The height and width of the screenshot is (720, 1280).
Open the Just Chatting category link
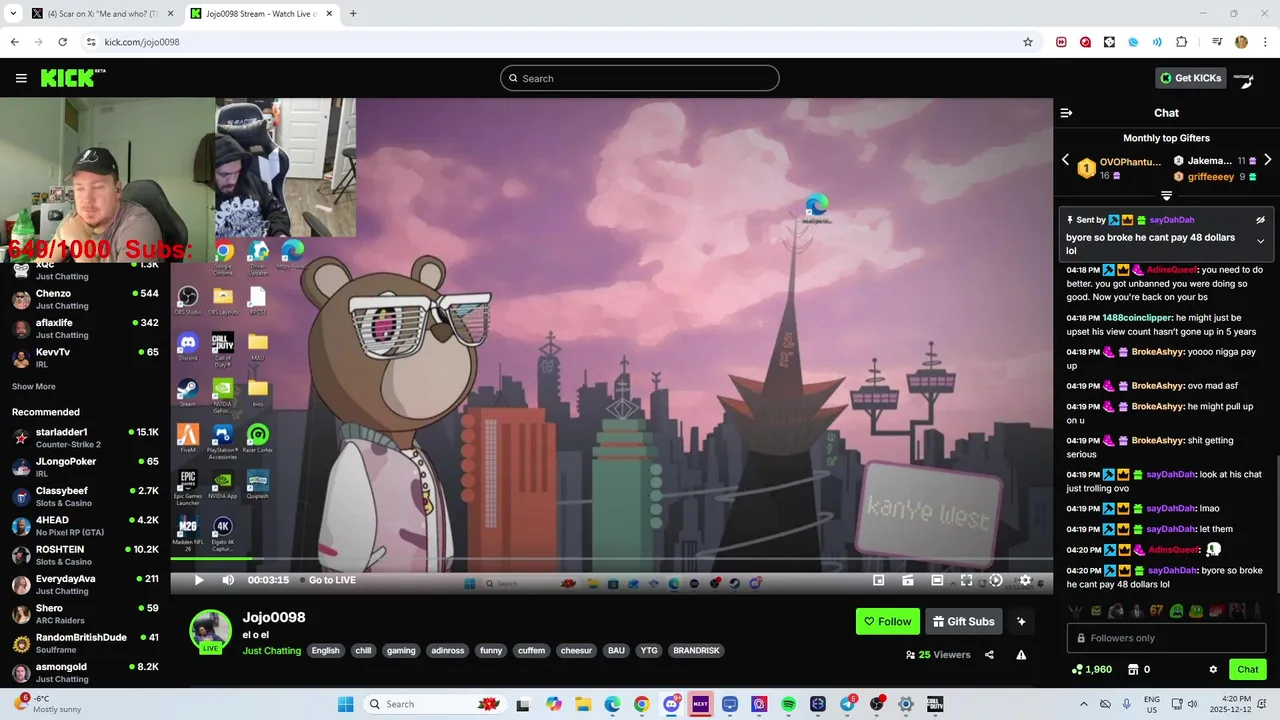click(271, 651)
